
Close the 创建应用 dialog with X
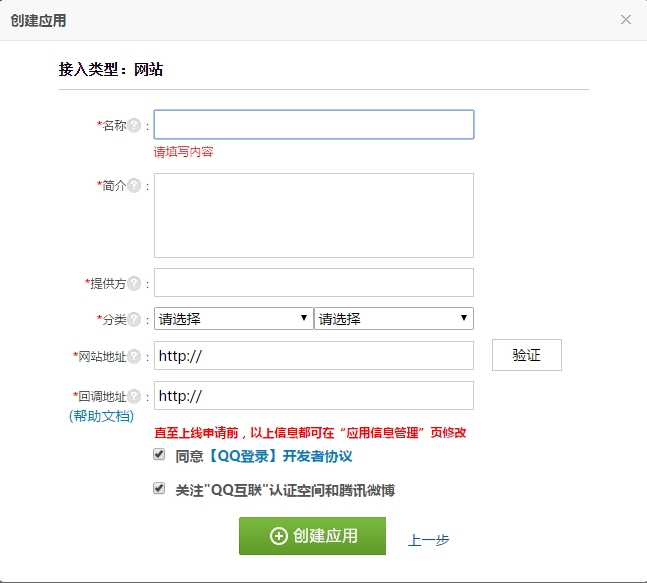coord(626,20)
